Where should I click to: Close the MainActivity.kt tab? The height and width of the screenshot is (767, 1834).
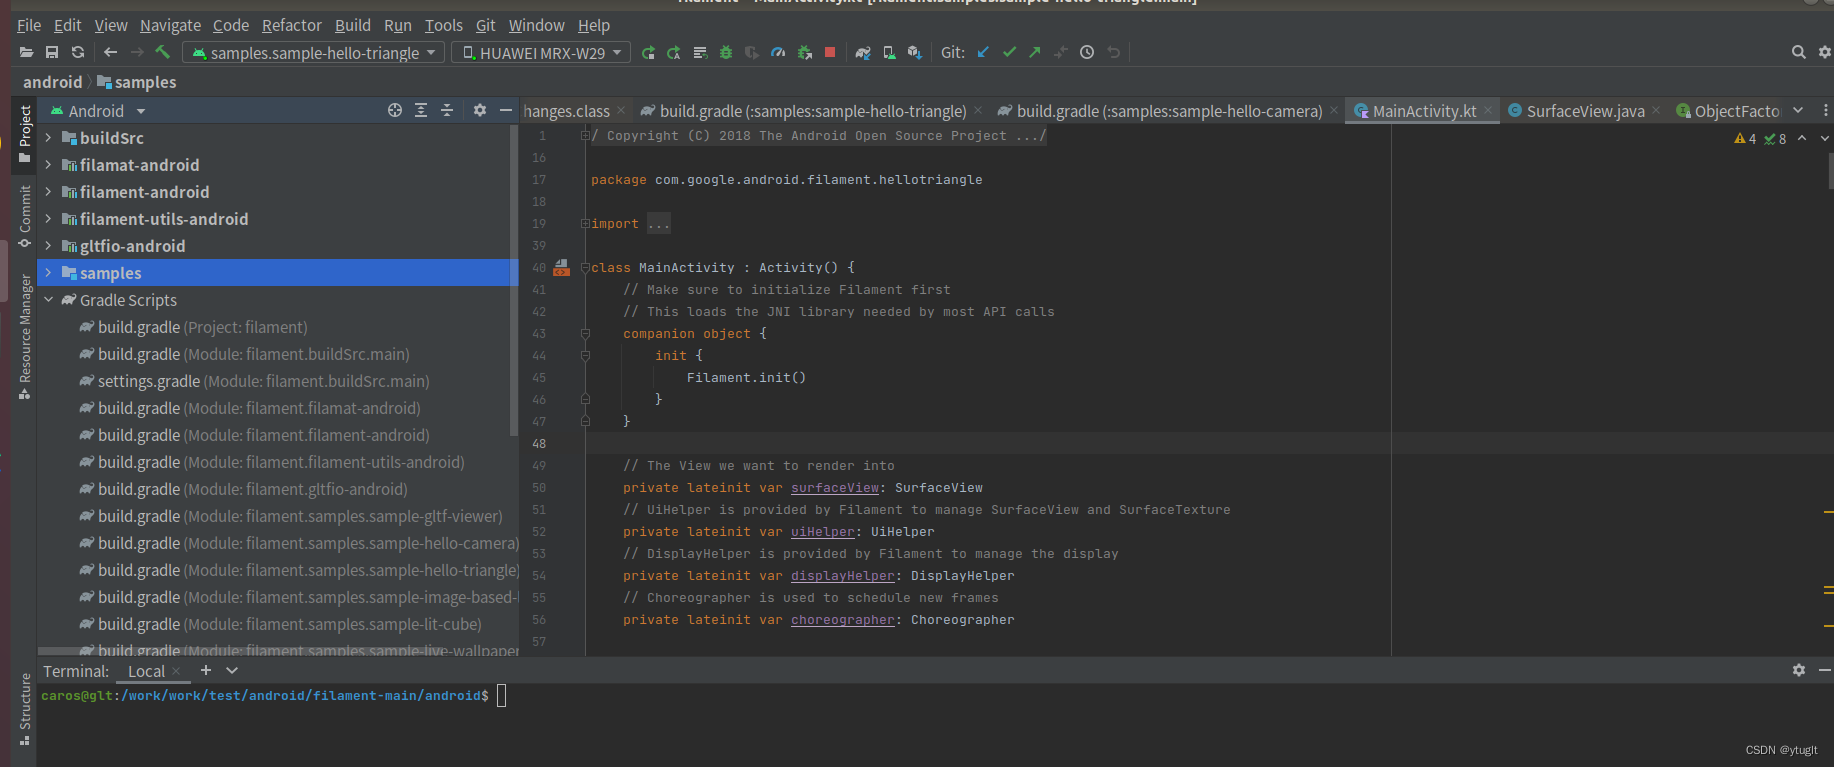click(x=1488, y=111)
